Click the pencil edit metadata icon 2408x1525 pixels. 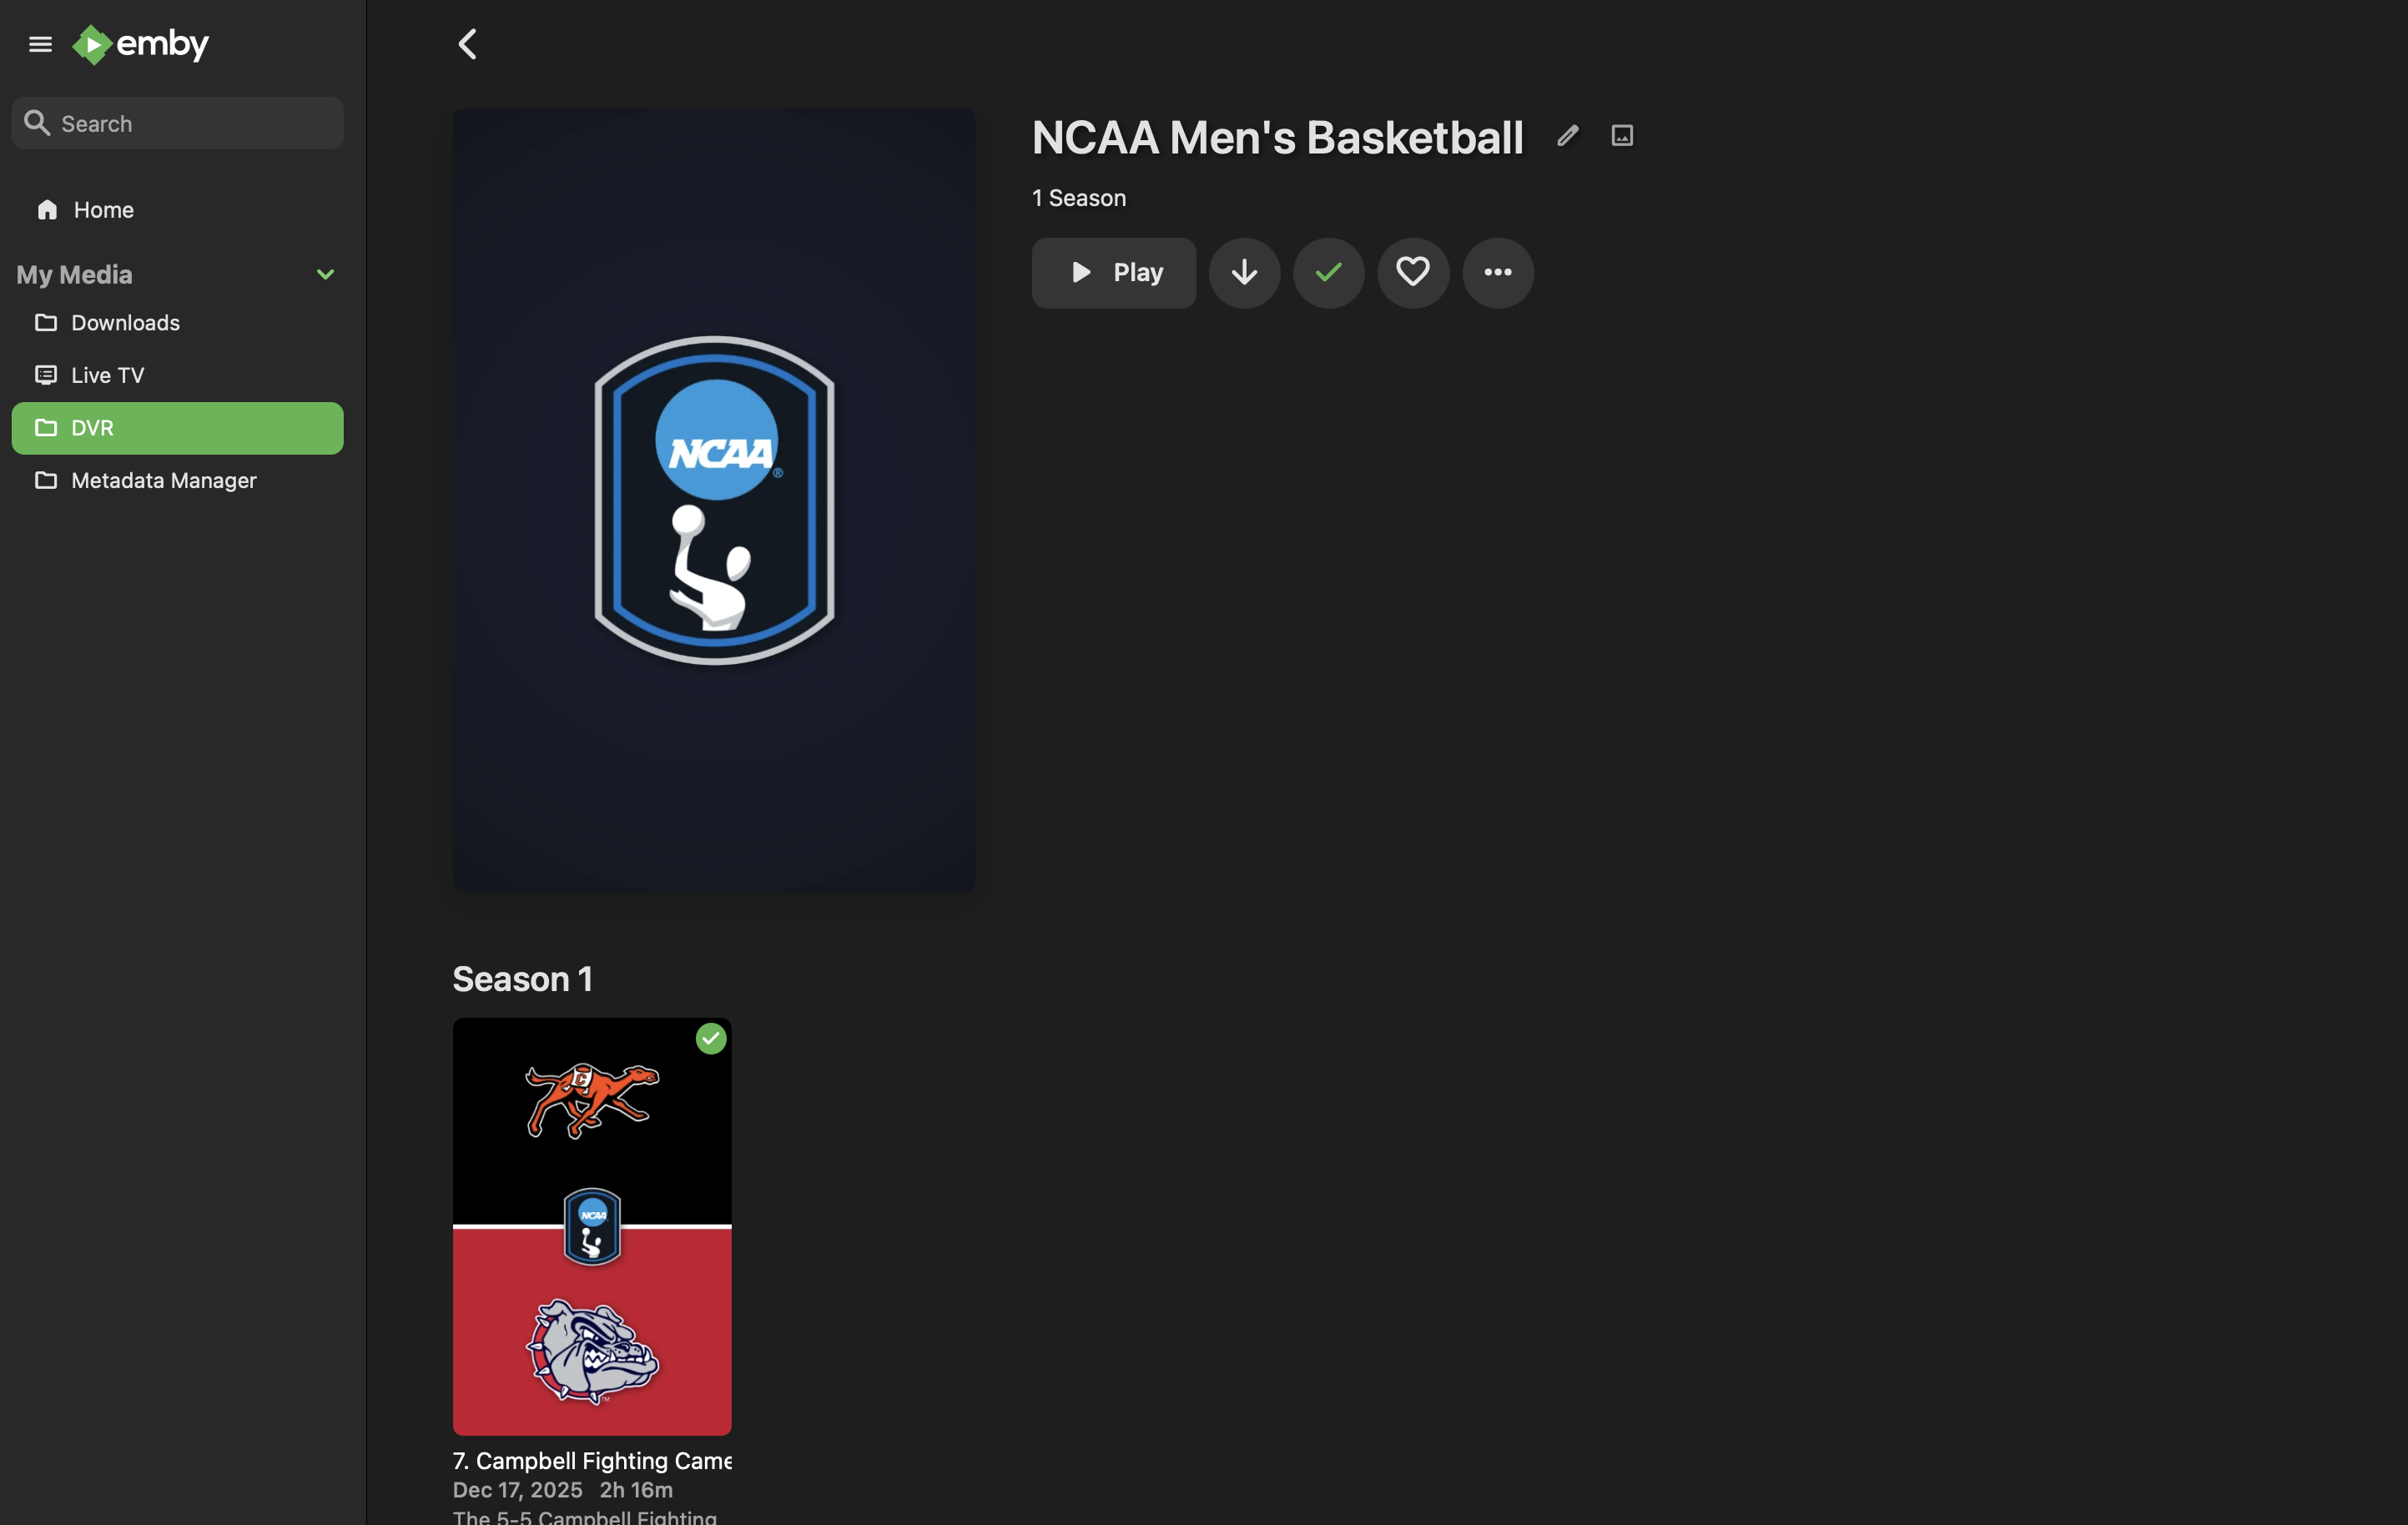click(1567, 135)
